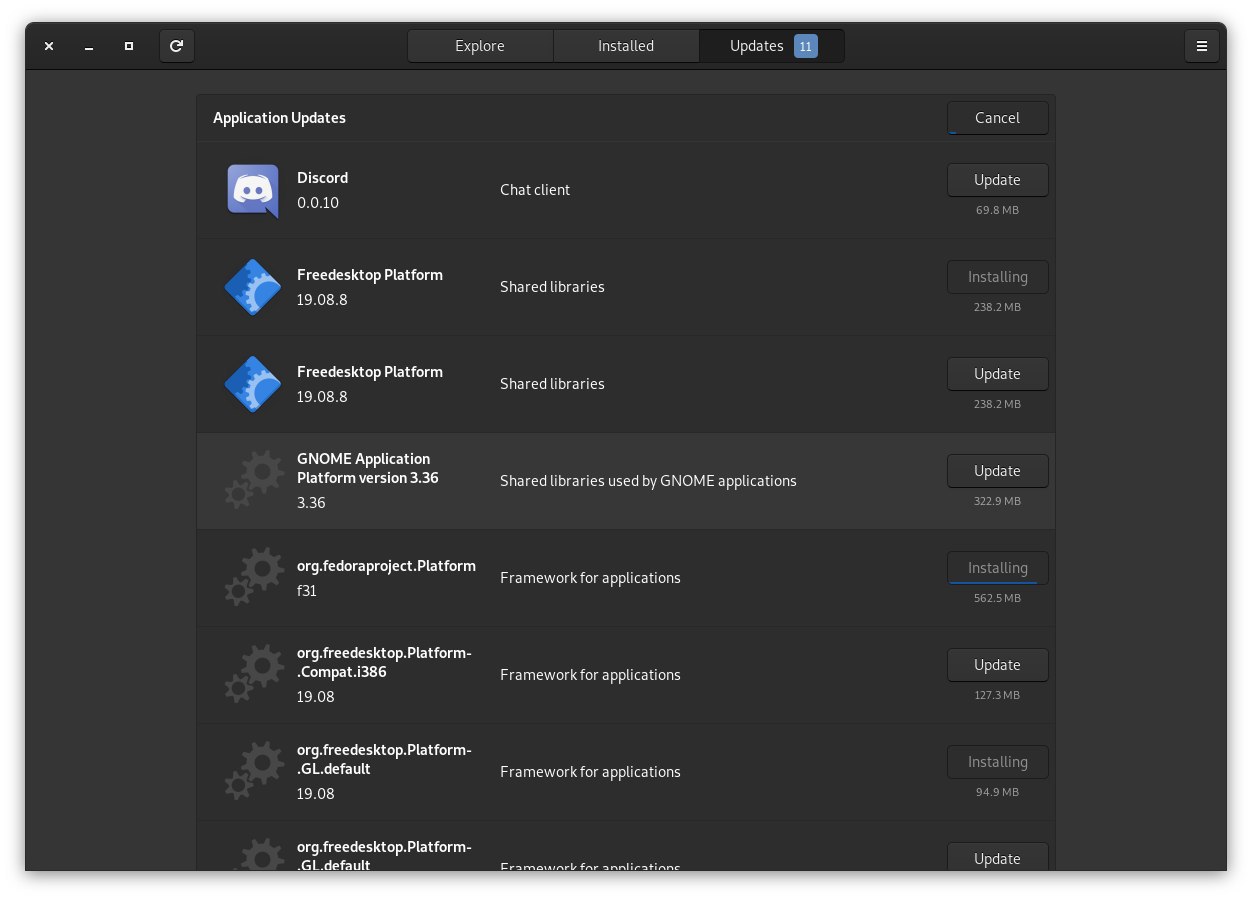This screenshot has height=899, width=1252.
Task: Update the second Freedesktop Platform entry
Action: click(x=998, y=374)
